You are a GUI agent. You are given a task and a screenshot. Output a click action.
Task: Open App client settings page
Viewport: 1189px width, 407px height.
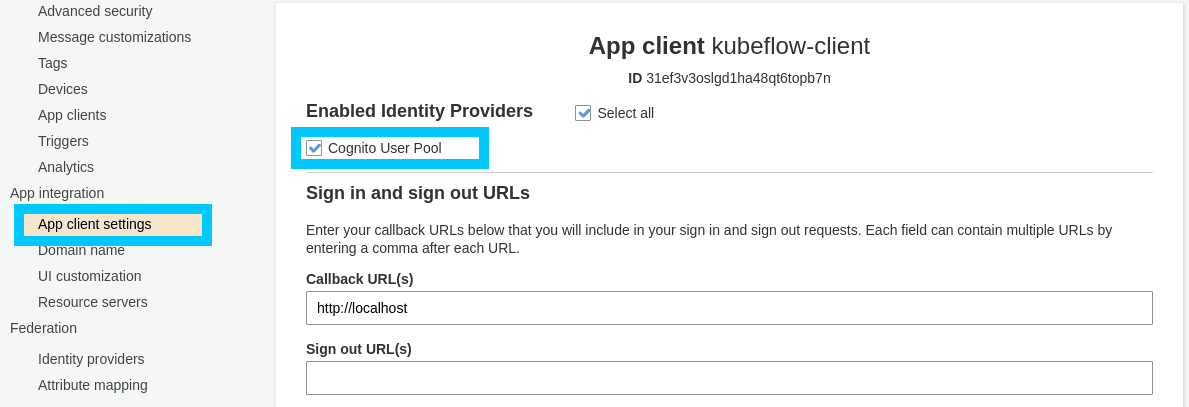(95, 224)
